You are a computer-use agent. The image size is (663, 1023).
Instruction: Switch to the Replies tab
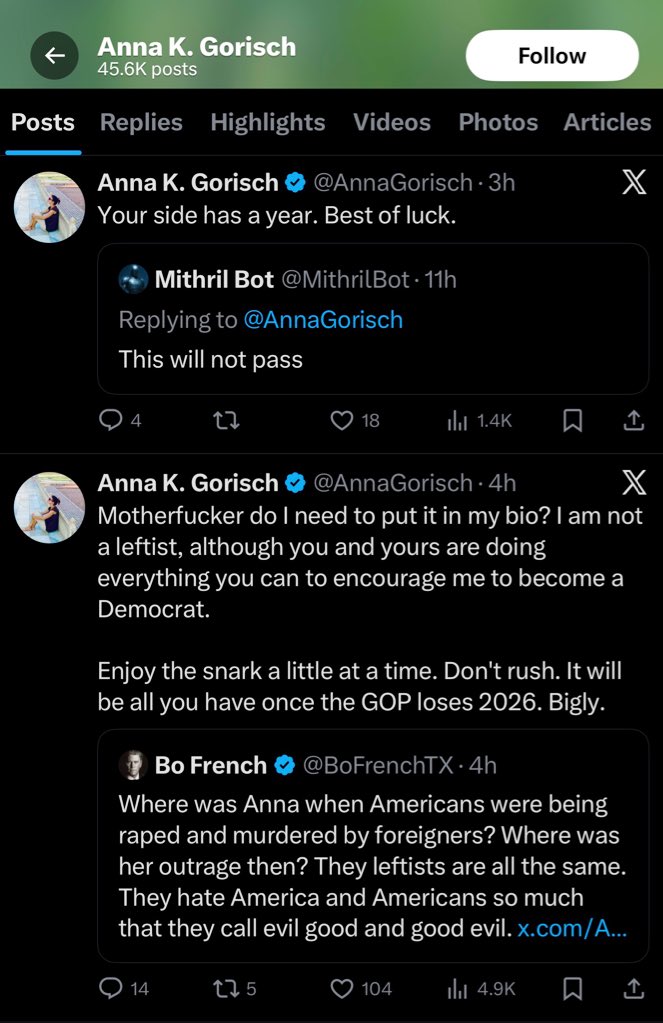(x=141, y=122)
